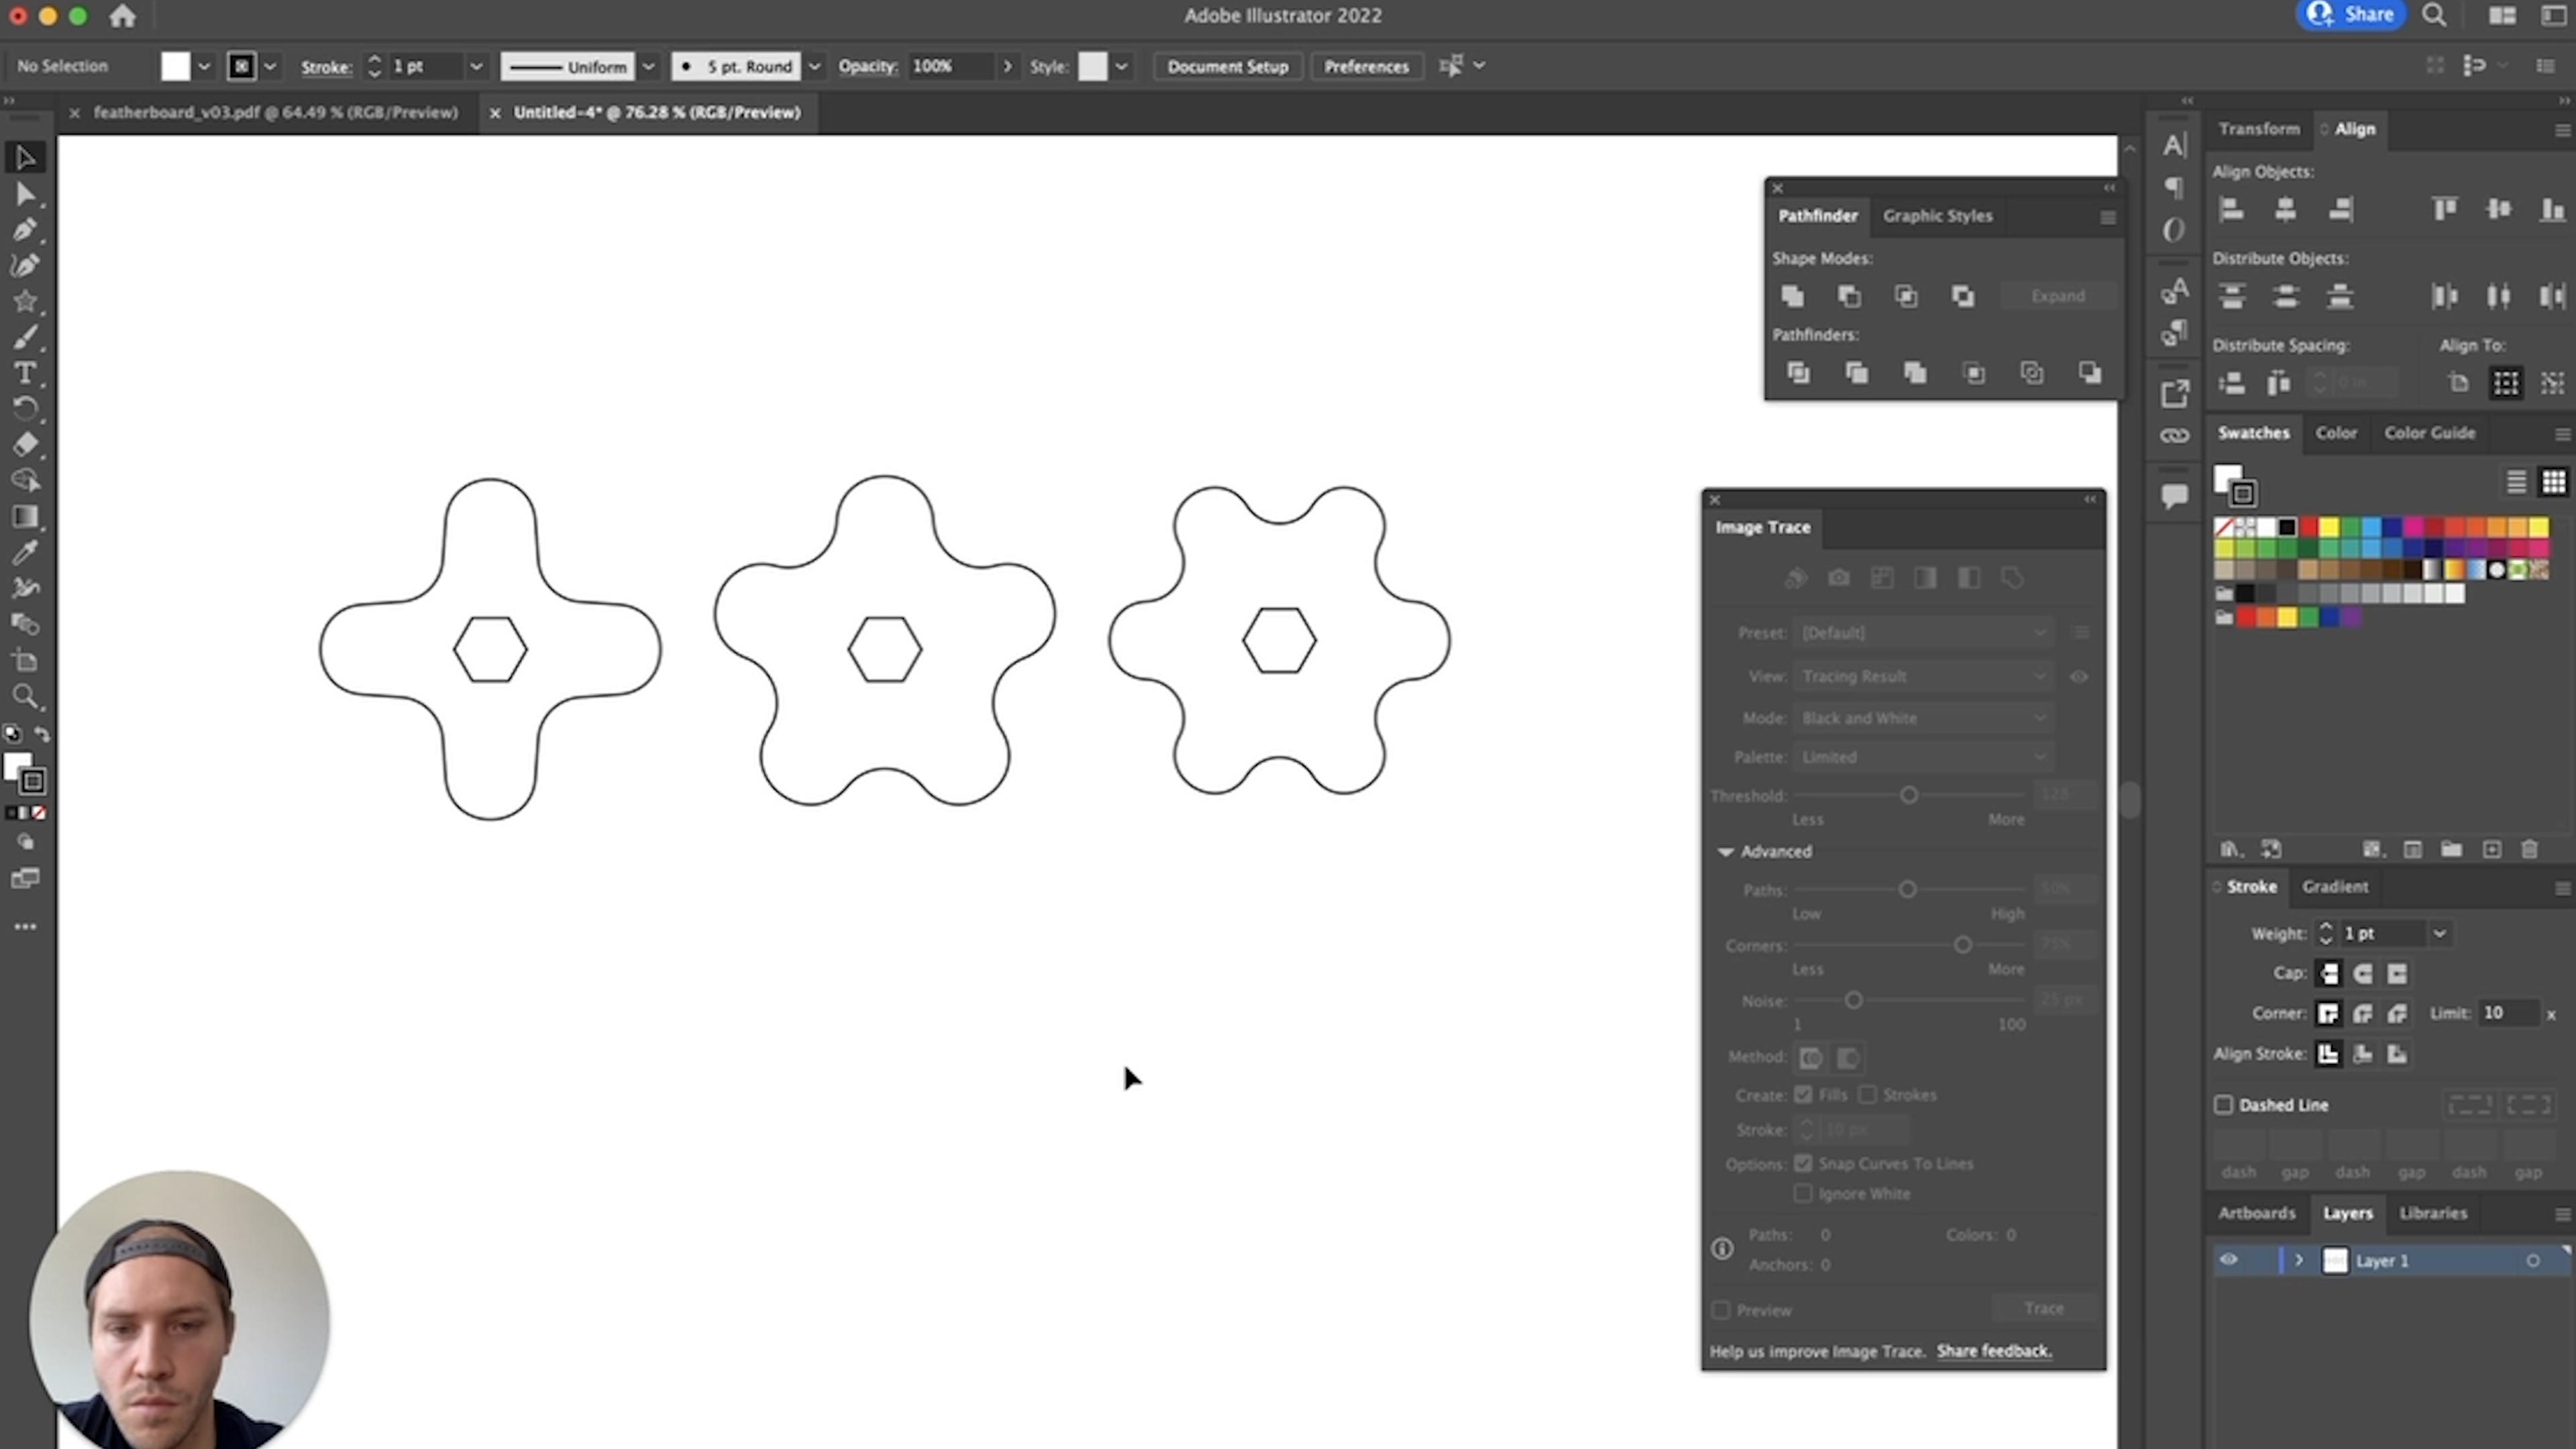Select the Gradient tool
This screenshot has height=1449, width=2576.
25,516
